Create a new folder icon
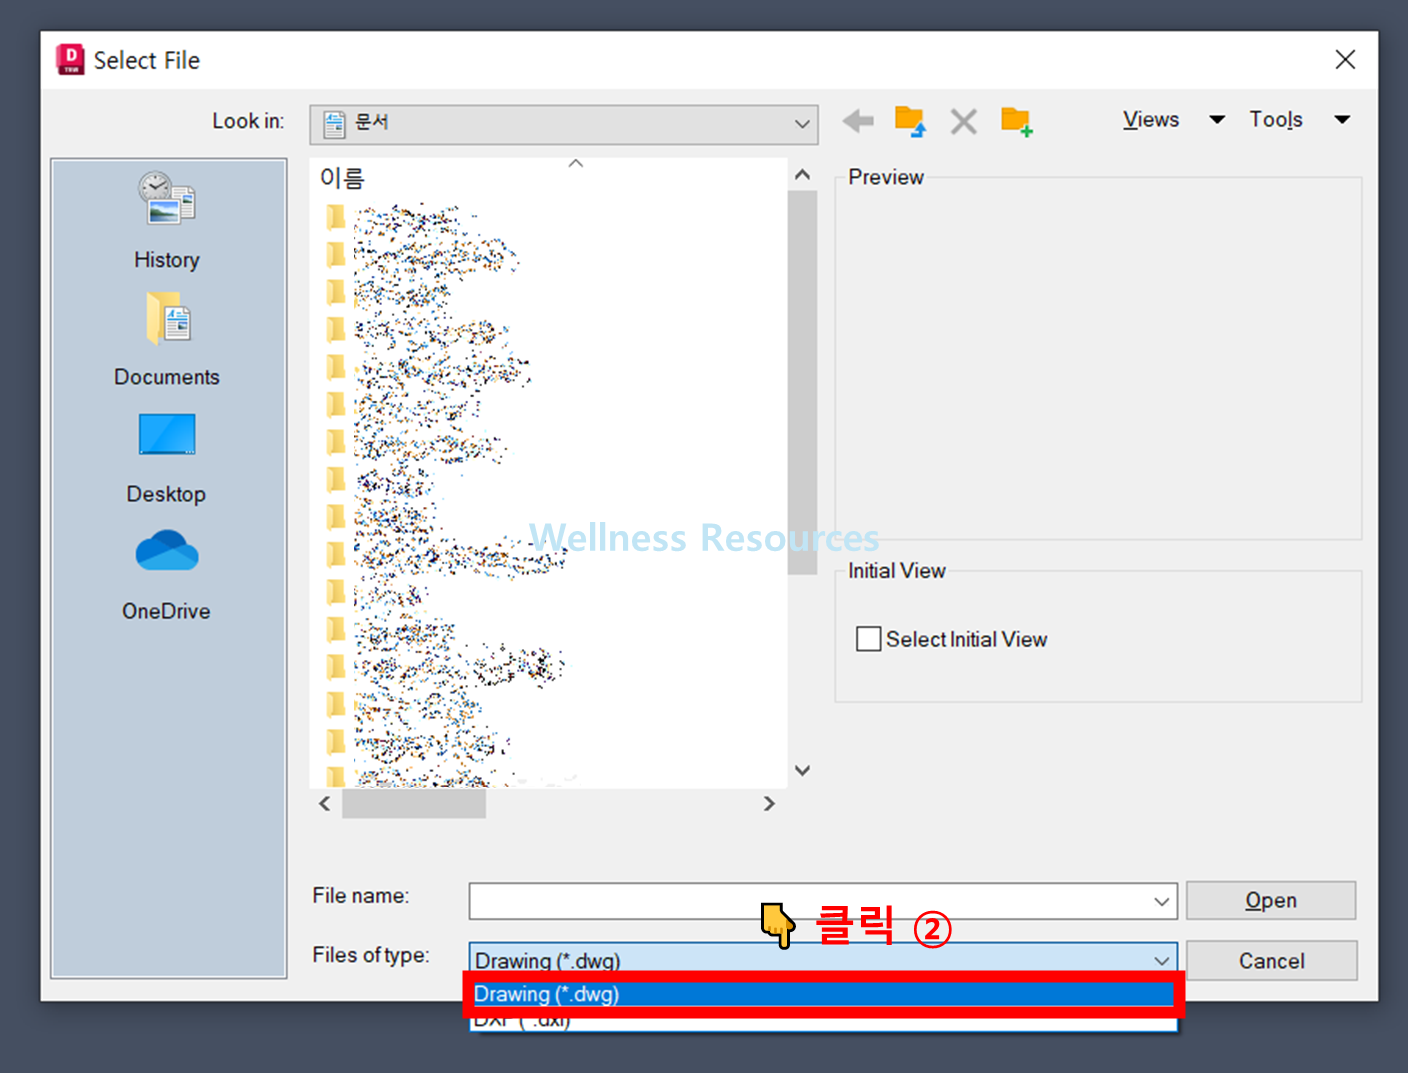 1017,121
